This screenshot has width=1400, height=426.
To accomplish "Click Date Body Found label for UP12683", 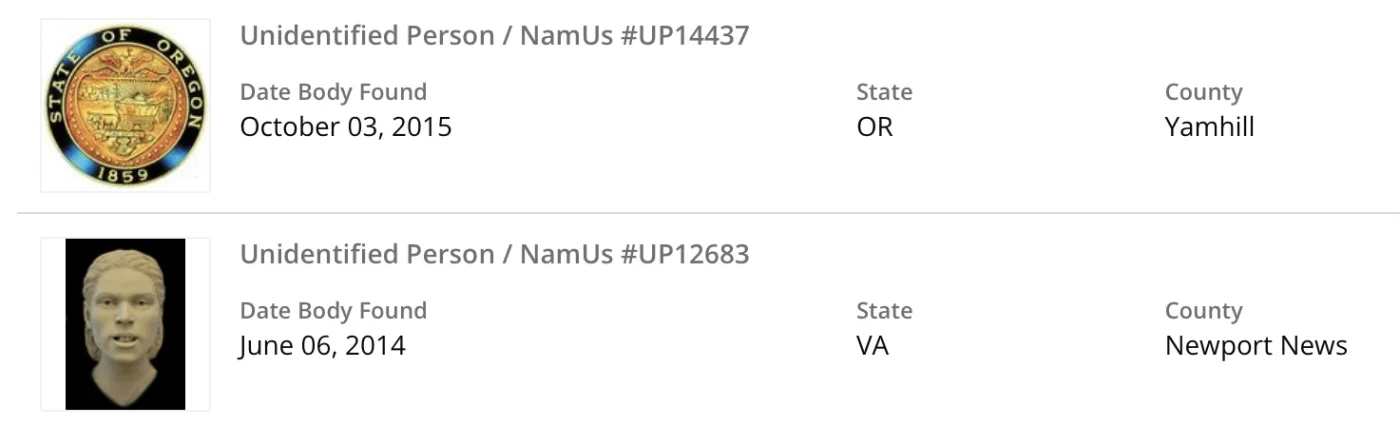I will (x=333, y=311).
